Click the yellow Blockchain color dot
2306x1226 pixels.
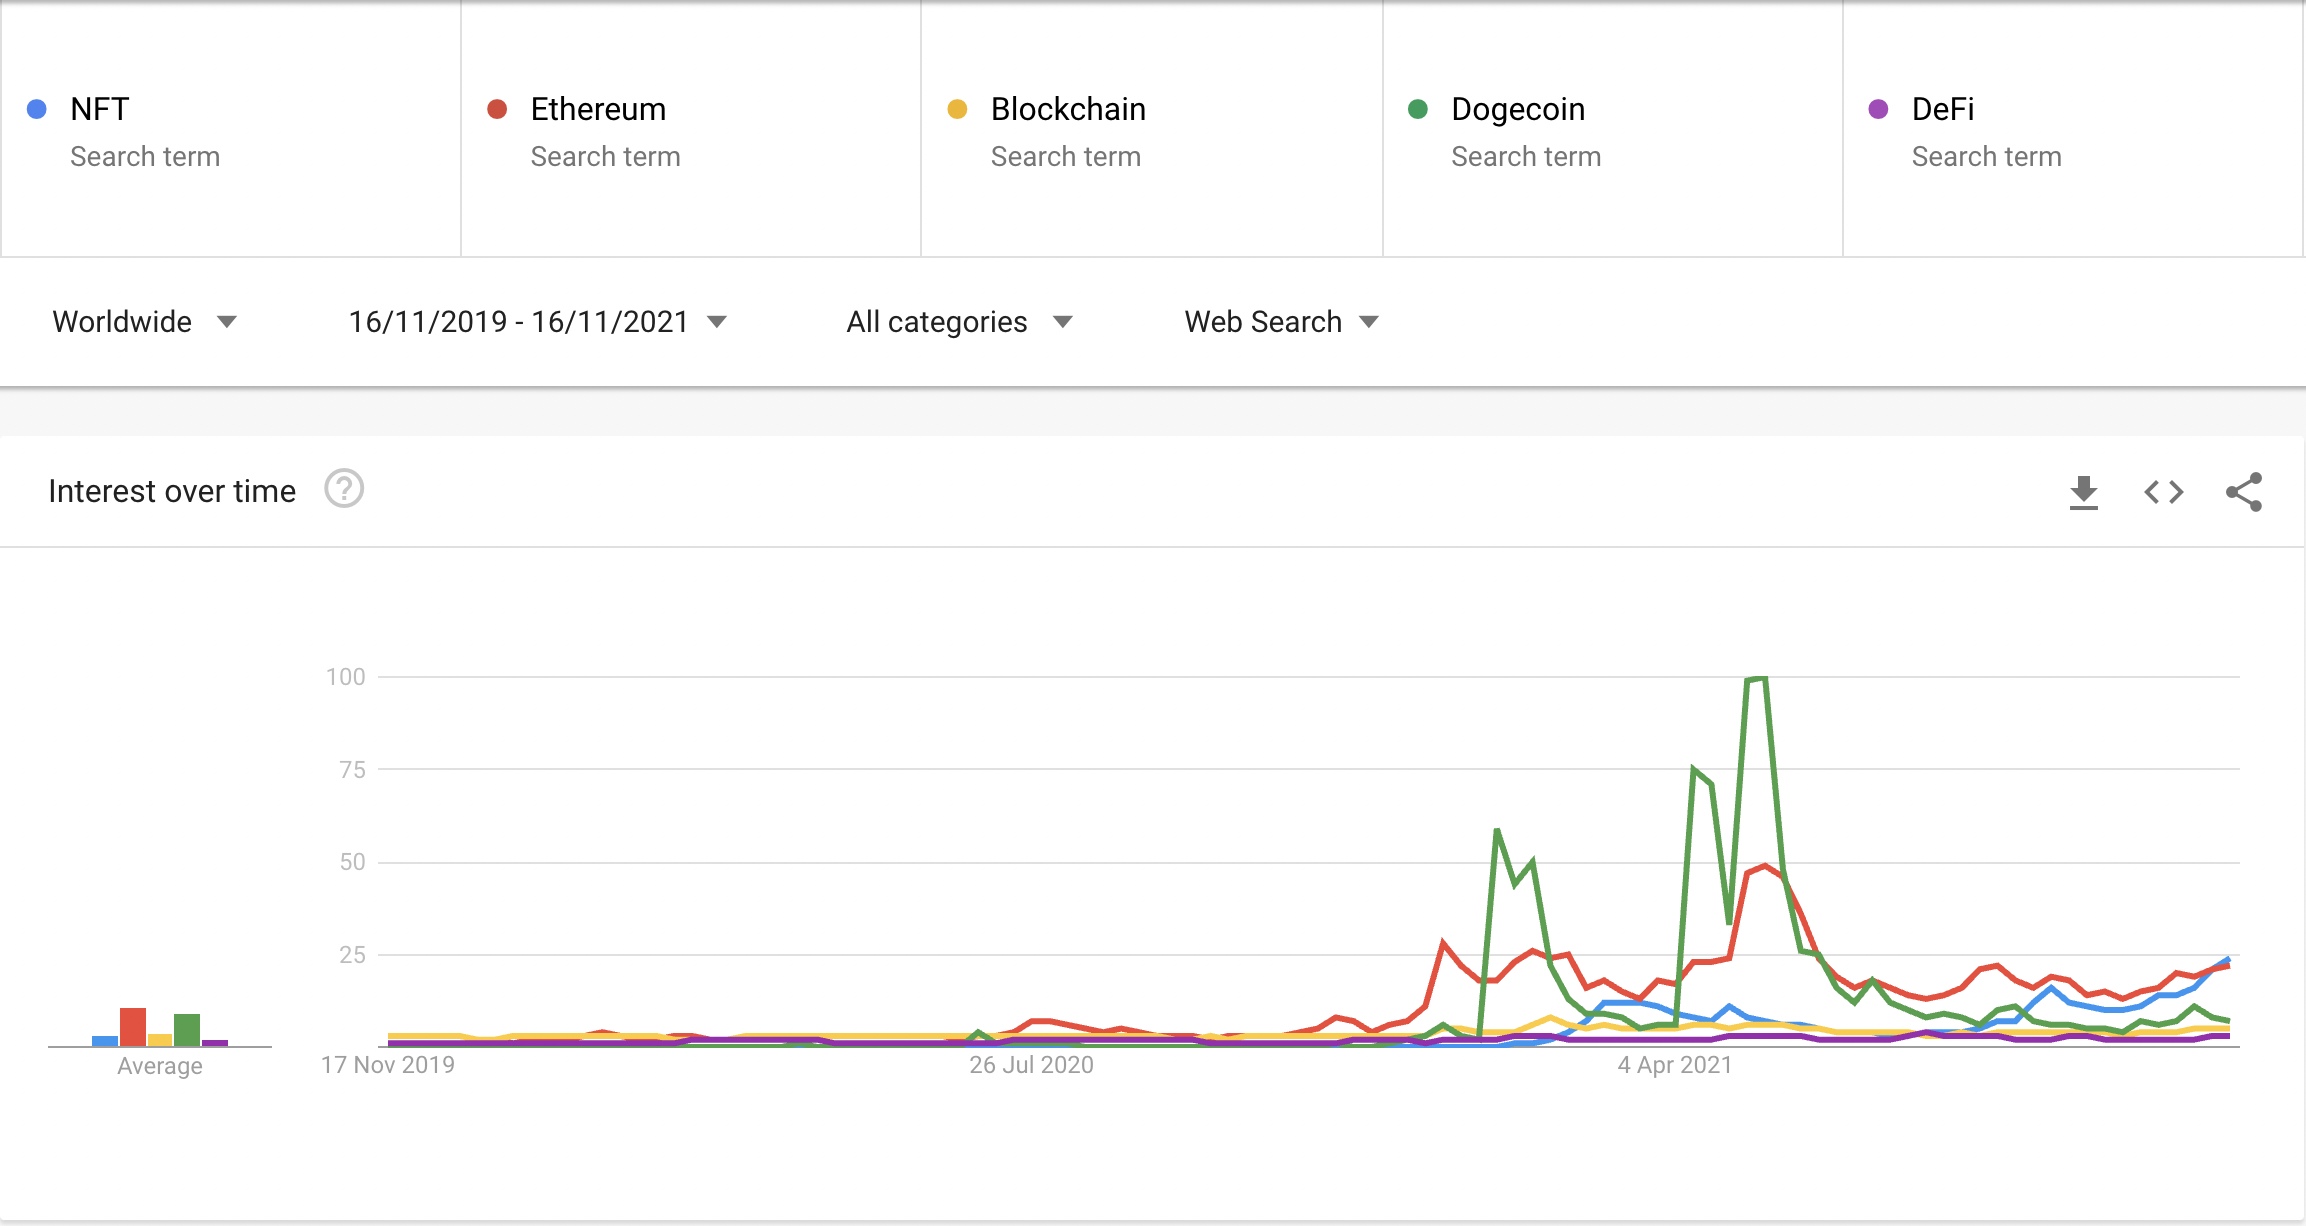click(x=957, y=109)
